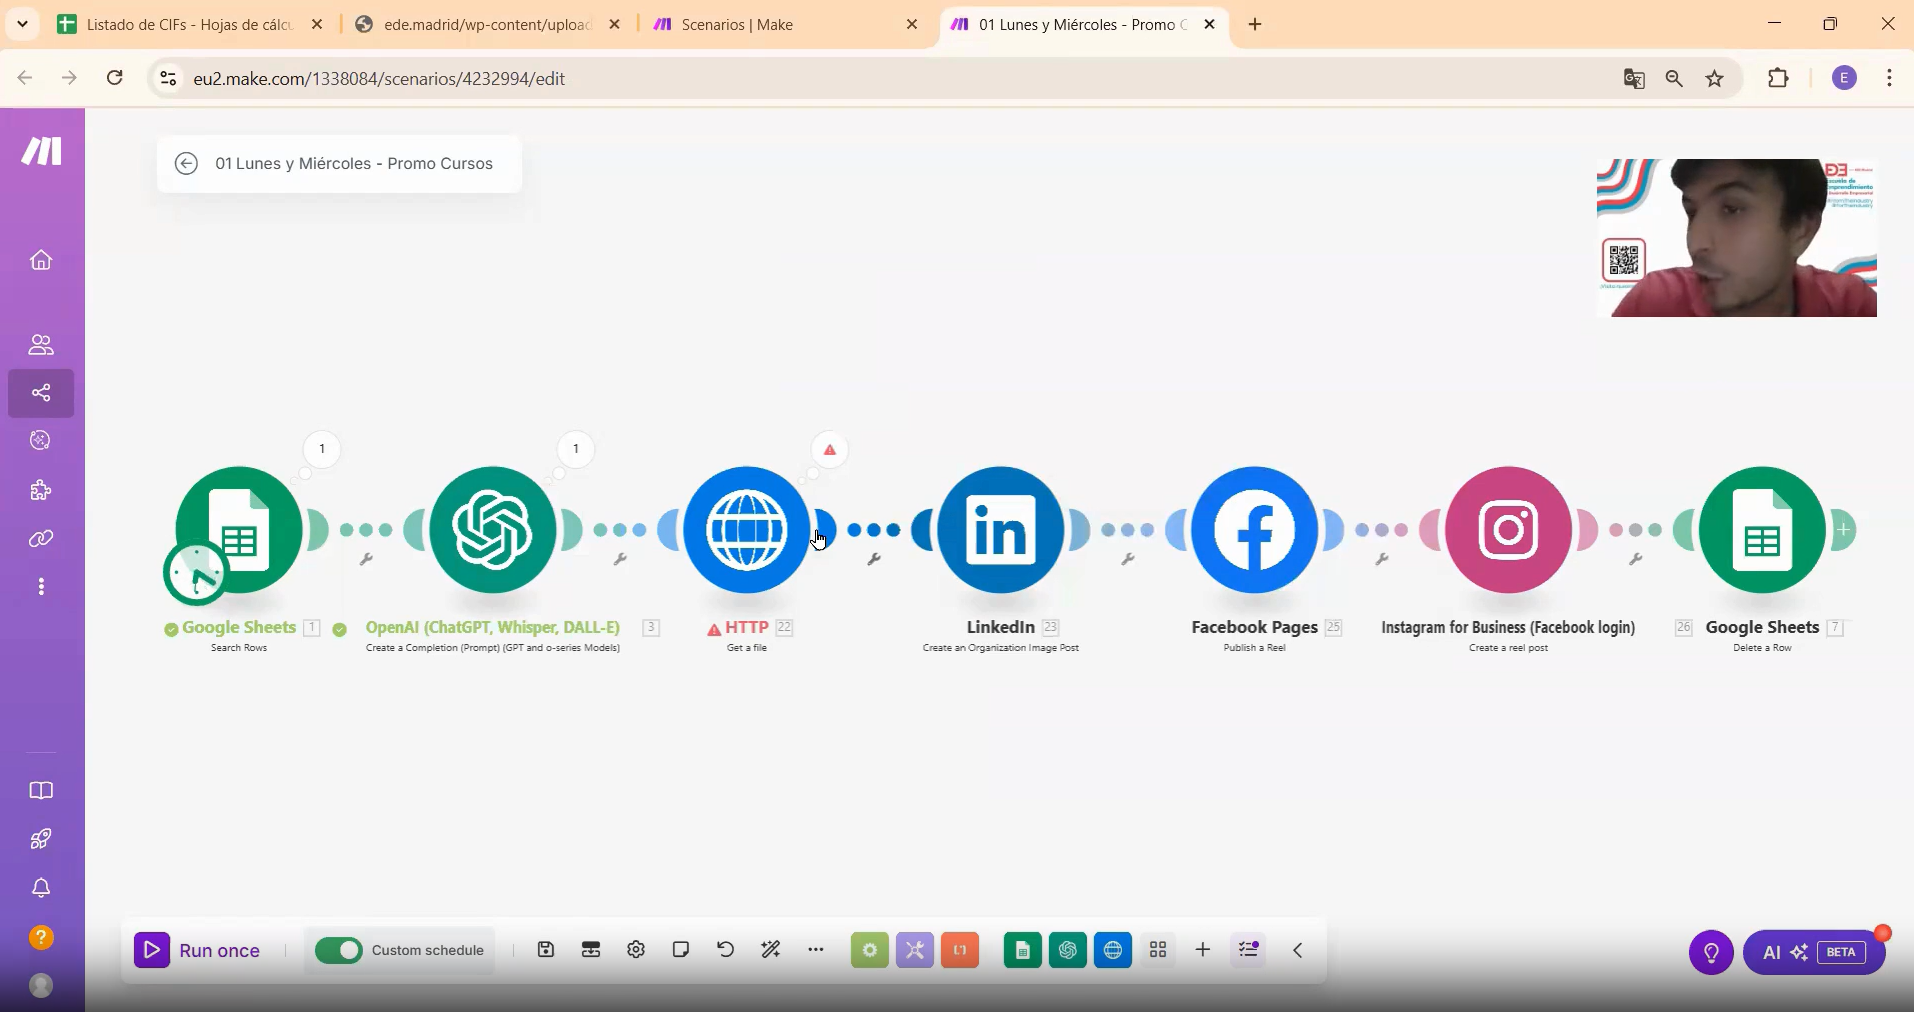This screenshot has width=1914, height=1012.
Task: Switch to Scenarios | Make browser tab
Action: click(785, 24)
